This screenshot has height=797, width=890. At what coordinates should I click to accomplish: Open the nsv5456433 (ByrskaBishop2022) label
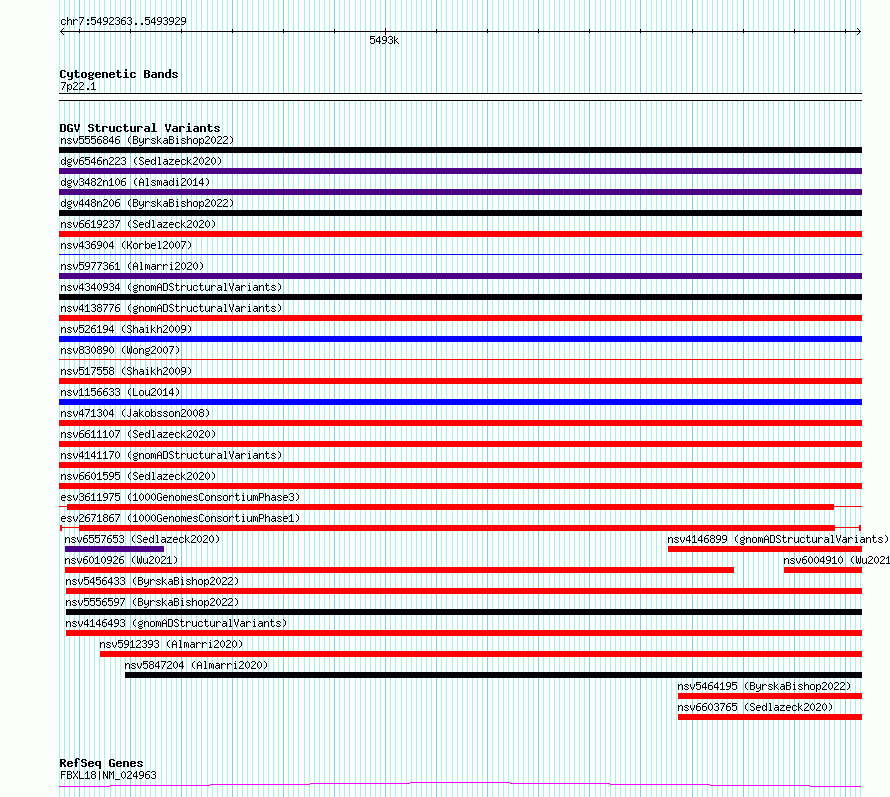(152, 581)
